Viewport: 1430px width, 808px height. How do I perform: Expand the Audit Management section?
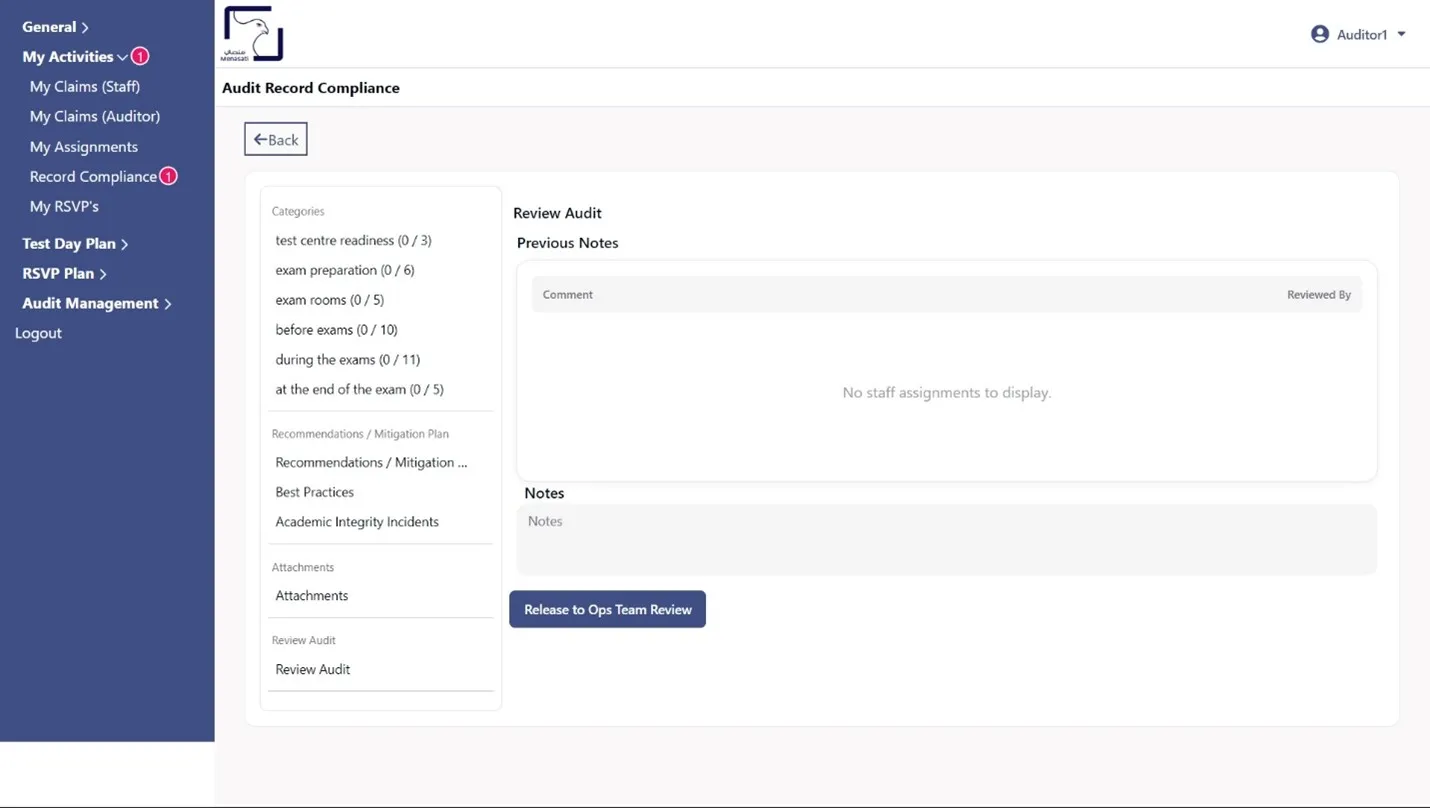[96, 304]
